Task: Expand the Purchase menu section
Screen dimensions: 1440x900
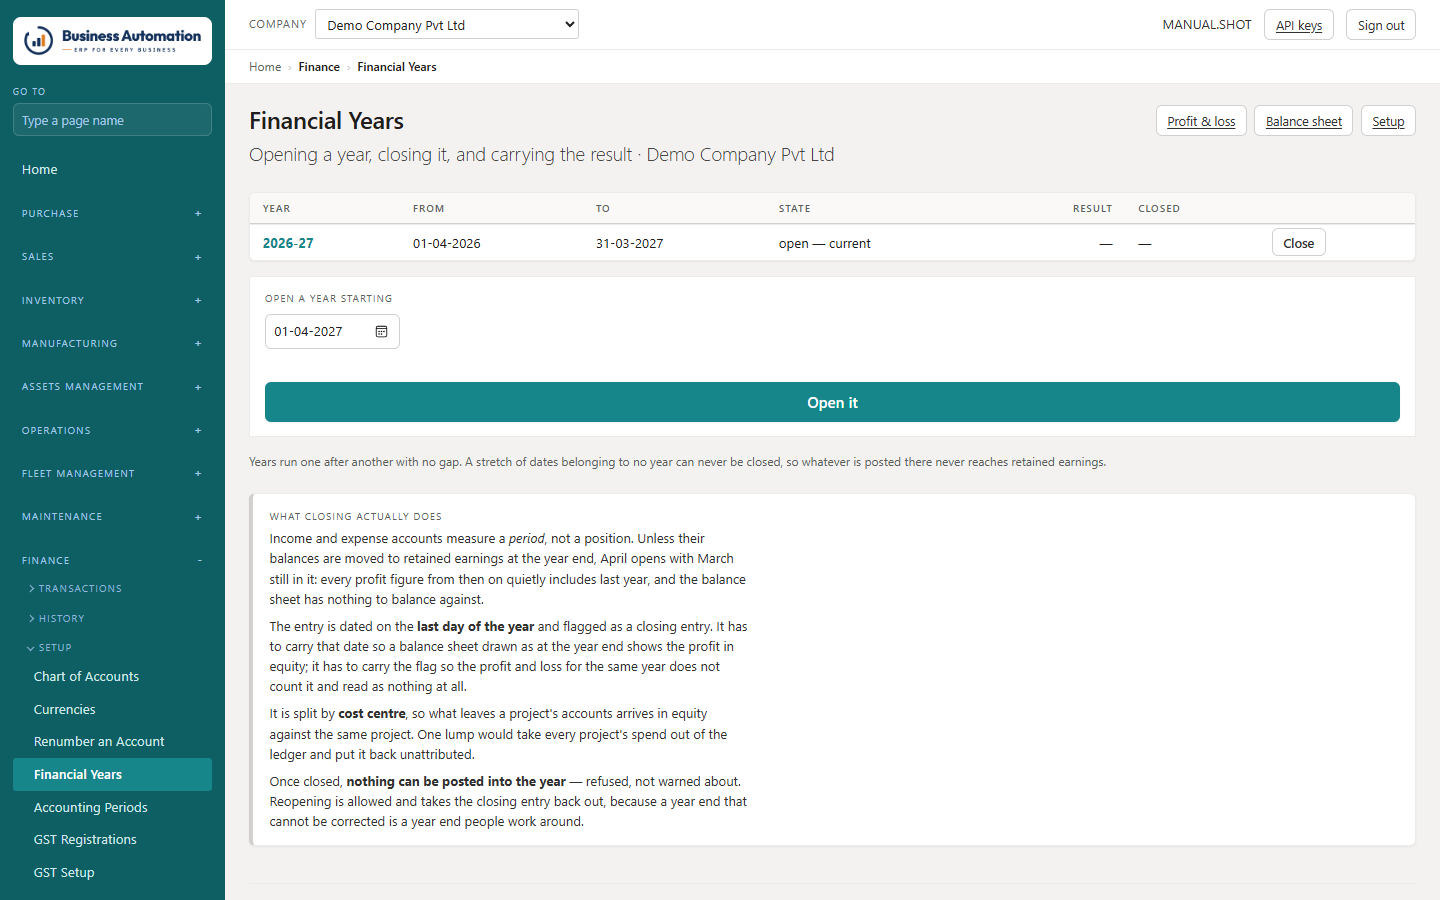Action: tap(112, 214)
